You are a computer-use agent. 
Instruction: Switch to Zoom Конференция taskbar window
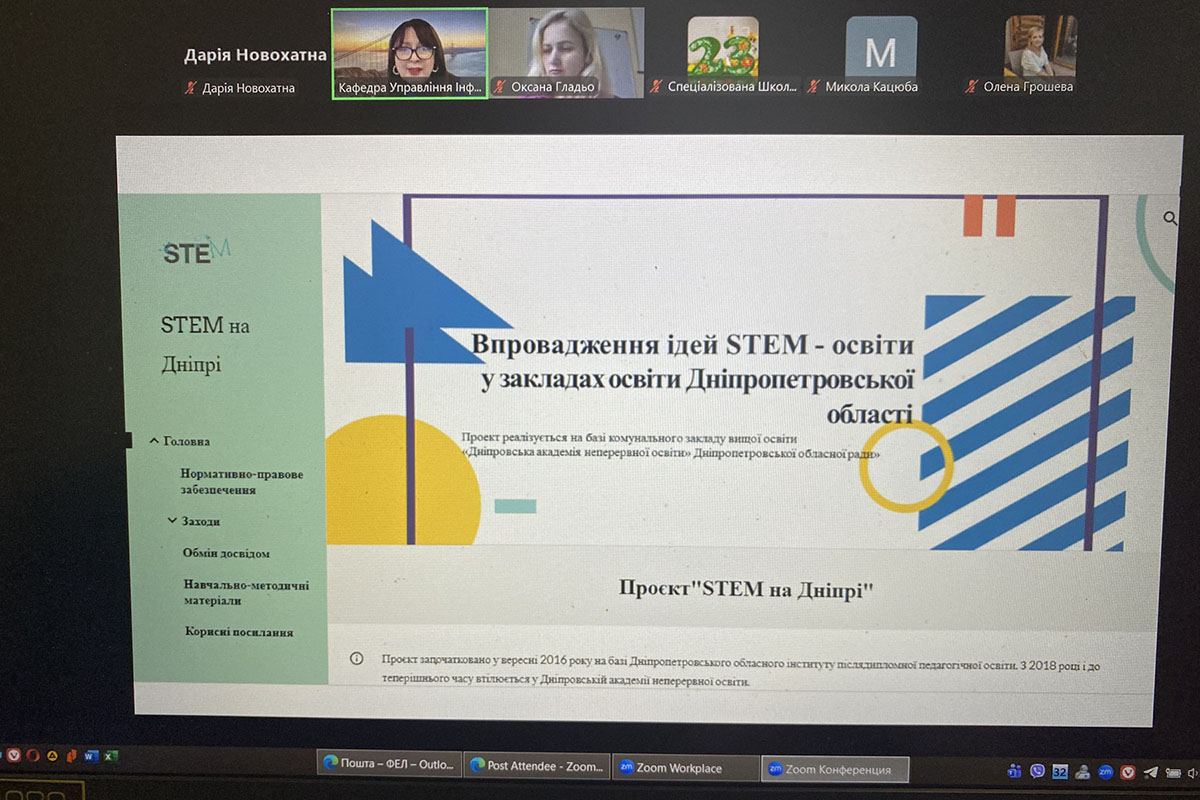(836, 769)
